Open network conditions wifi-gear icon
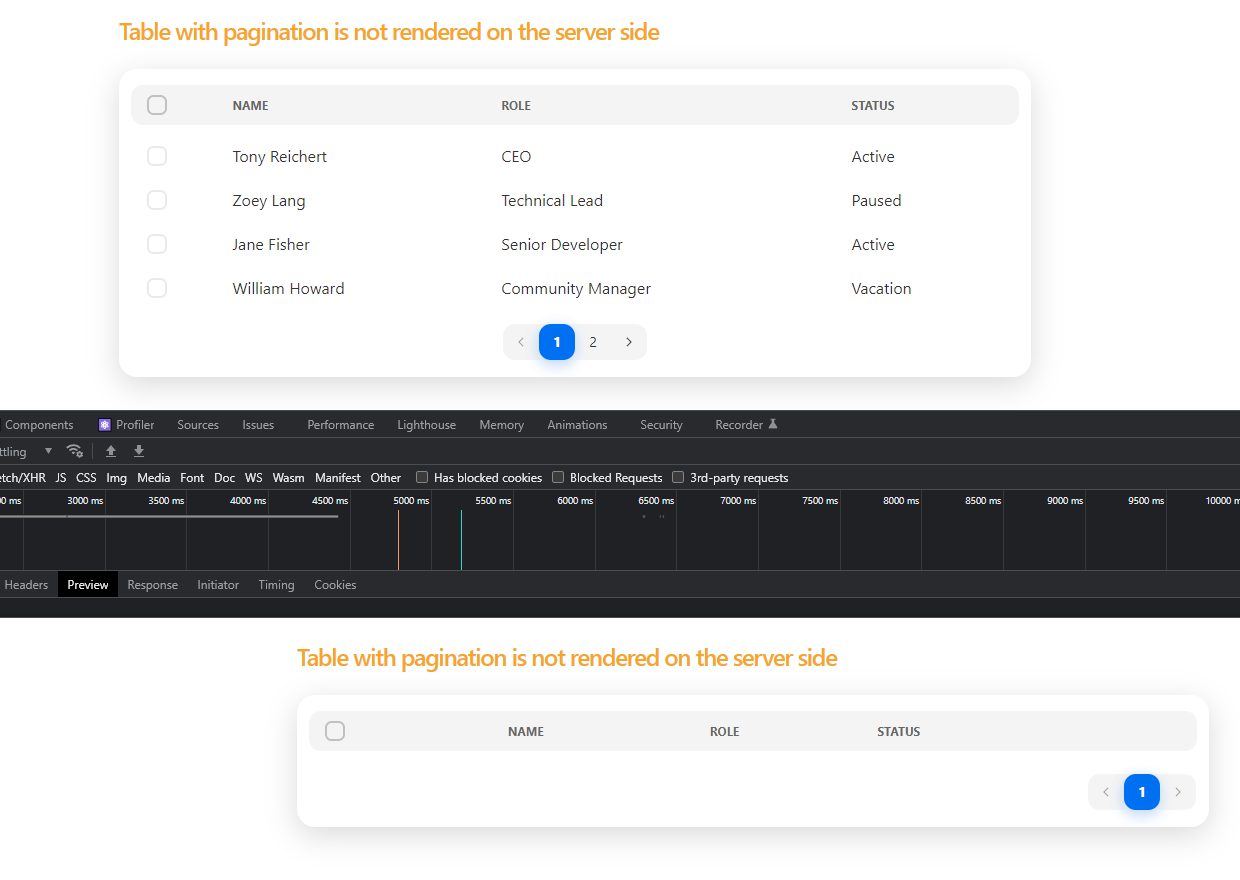This screenshot has height=880, width=1240. 74,451
